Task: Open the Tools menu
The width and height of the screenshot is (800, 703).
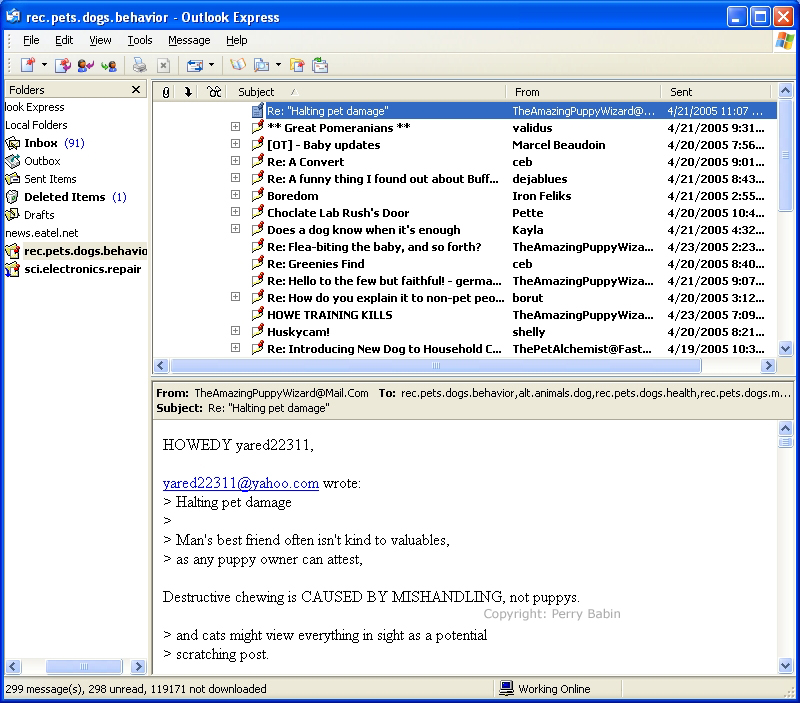Action: click(x=140, y=40)
